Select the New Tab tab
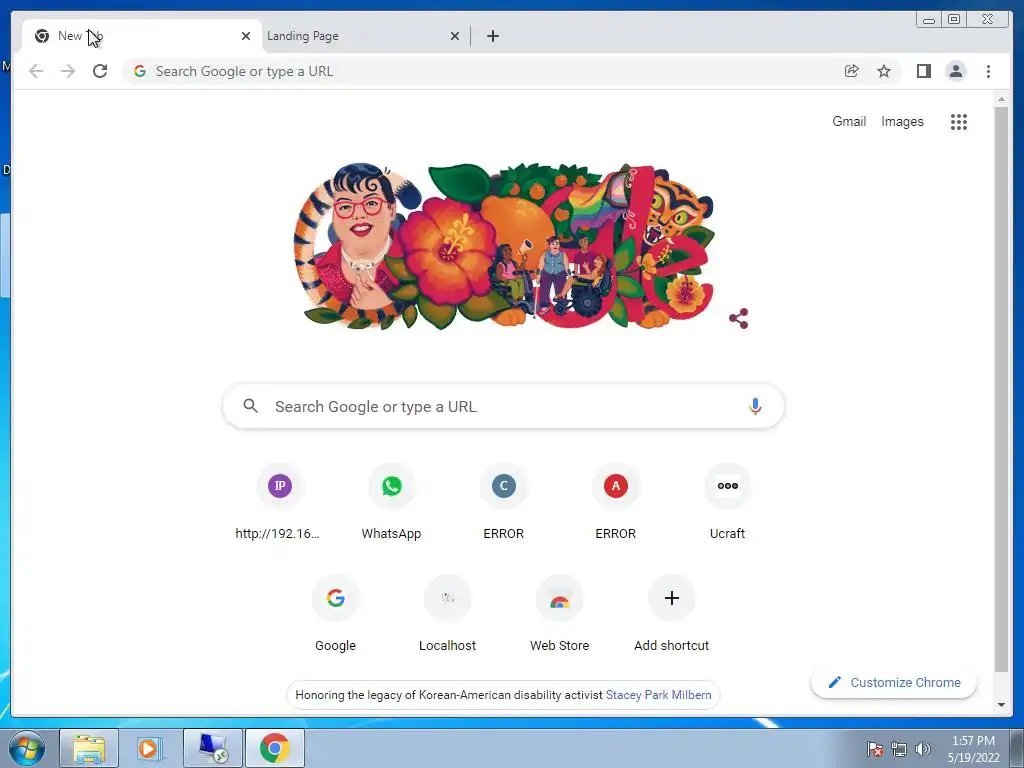This screenshot has height=768, width=1024. (x=141, y=36)
